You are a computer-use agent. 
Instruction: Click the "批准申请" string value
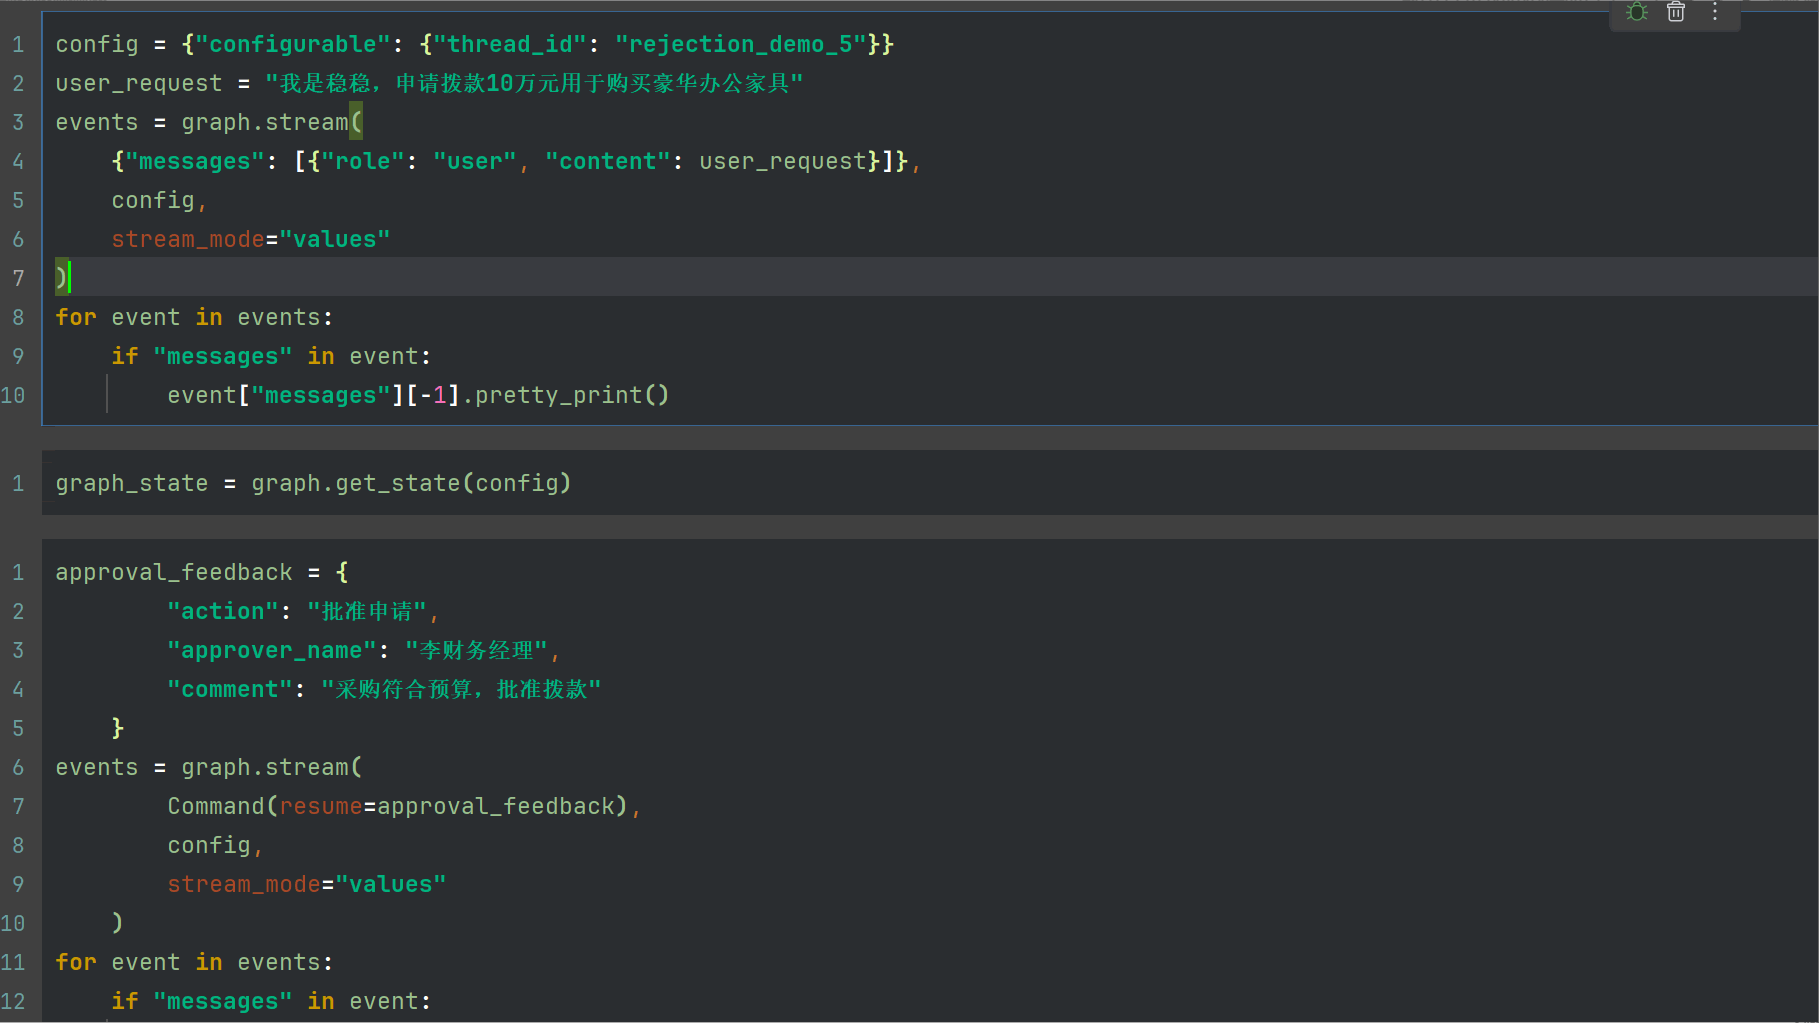pyautogui.click(x=367, y=611)
